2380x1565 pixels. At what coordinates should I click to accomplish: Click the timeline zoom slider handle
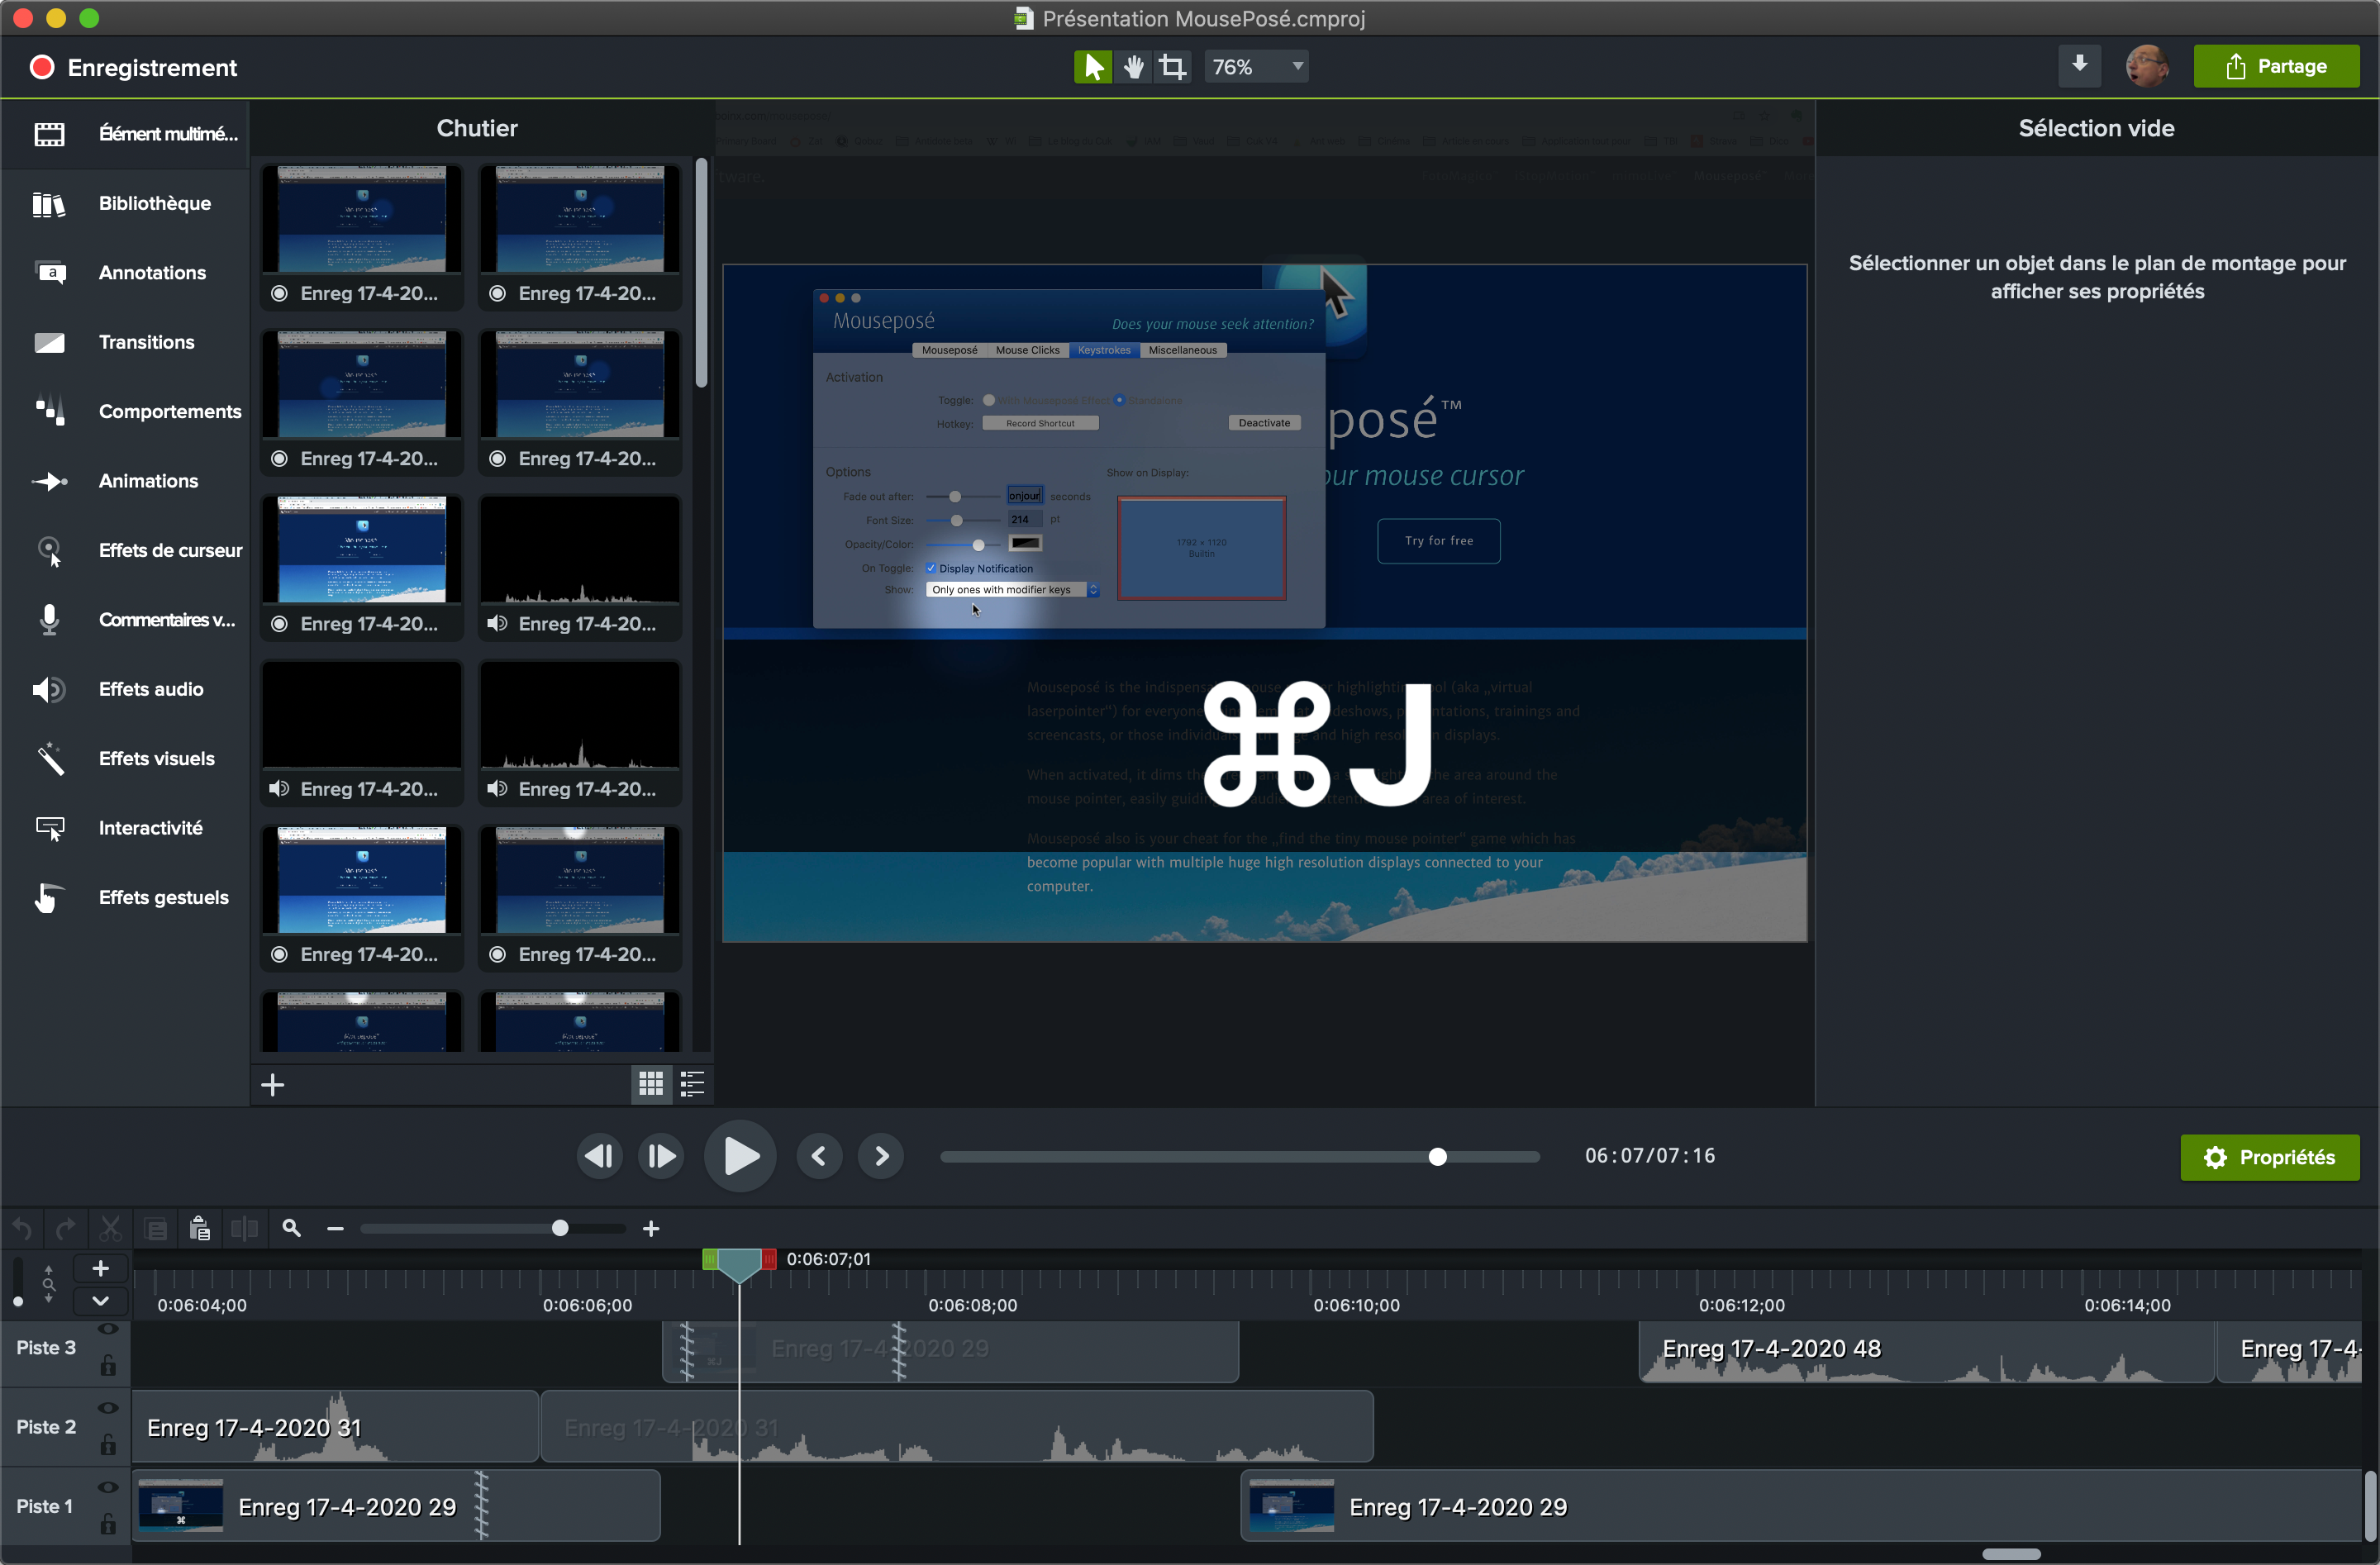560,1229
